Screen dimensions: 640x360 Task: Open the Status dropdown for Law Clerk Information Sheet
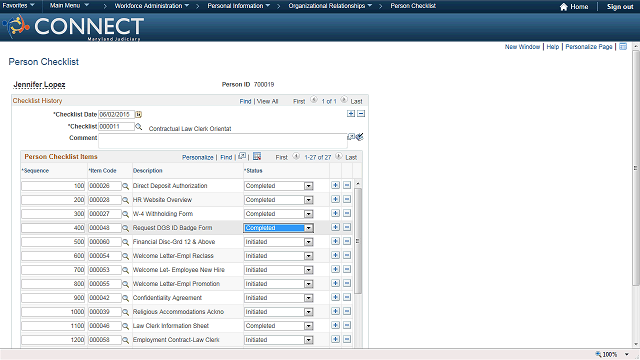309,326
